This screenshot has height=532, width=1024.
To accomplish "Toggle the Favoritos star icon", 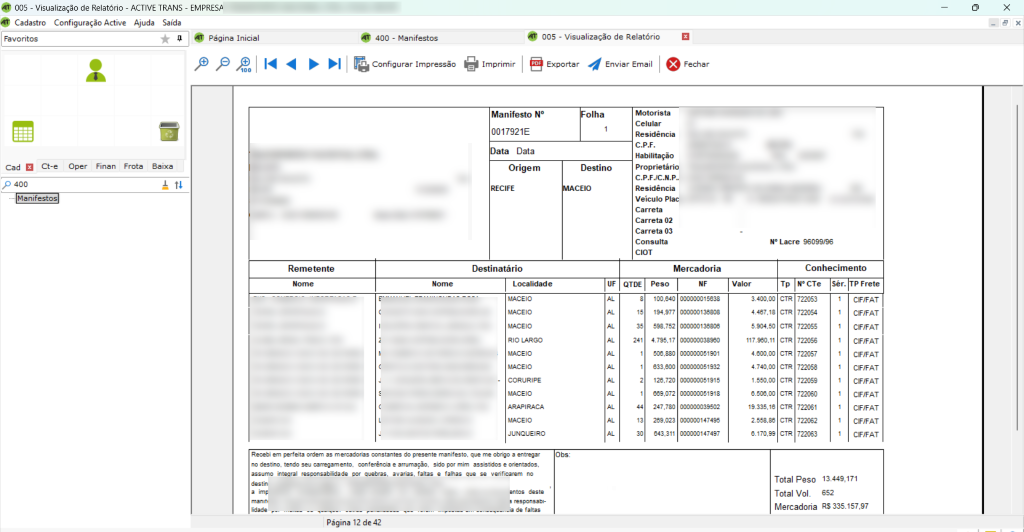I will (x=165, y=39).
